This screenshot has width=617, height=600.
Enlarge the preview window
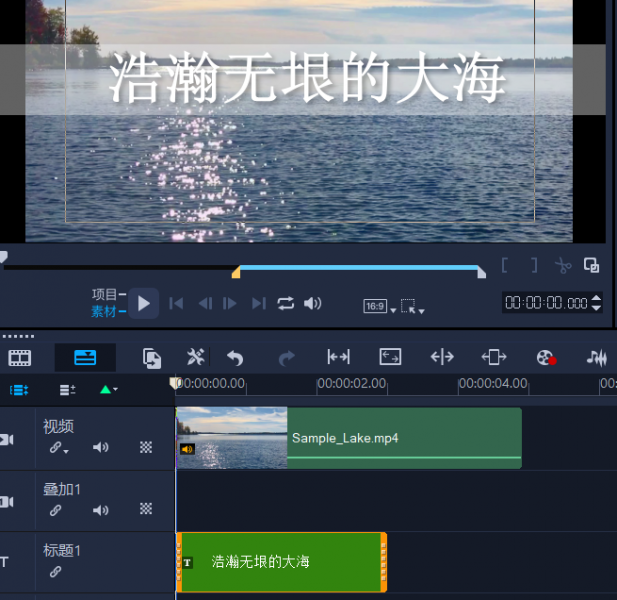tap(591, 265)
